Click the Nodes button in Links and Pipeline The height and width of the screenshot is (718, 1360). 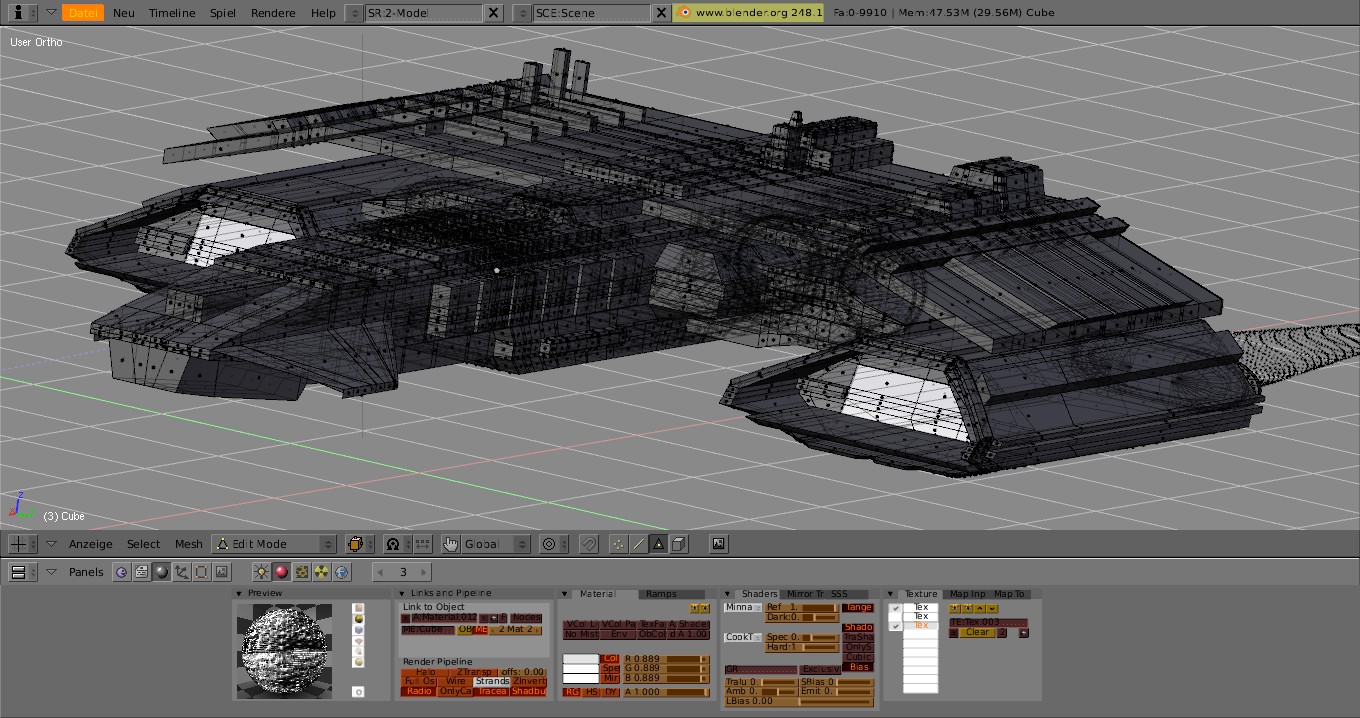coord(526,618)
